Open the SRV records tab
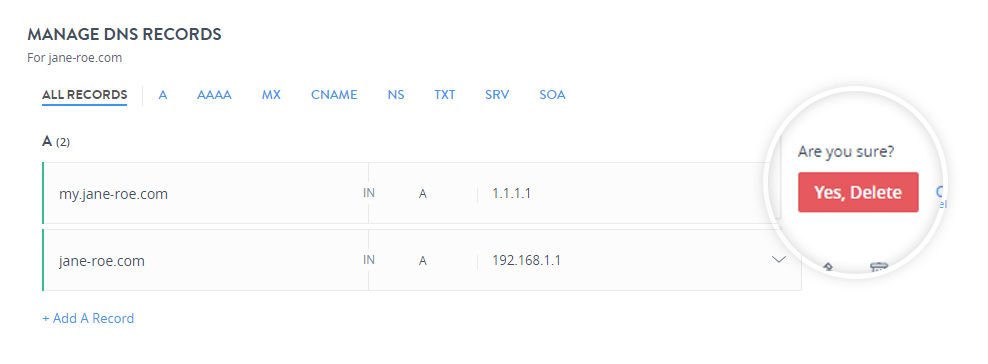 pos(497,95)
